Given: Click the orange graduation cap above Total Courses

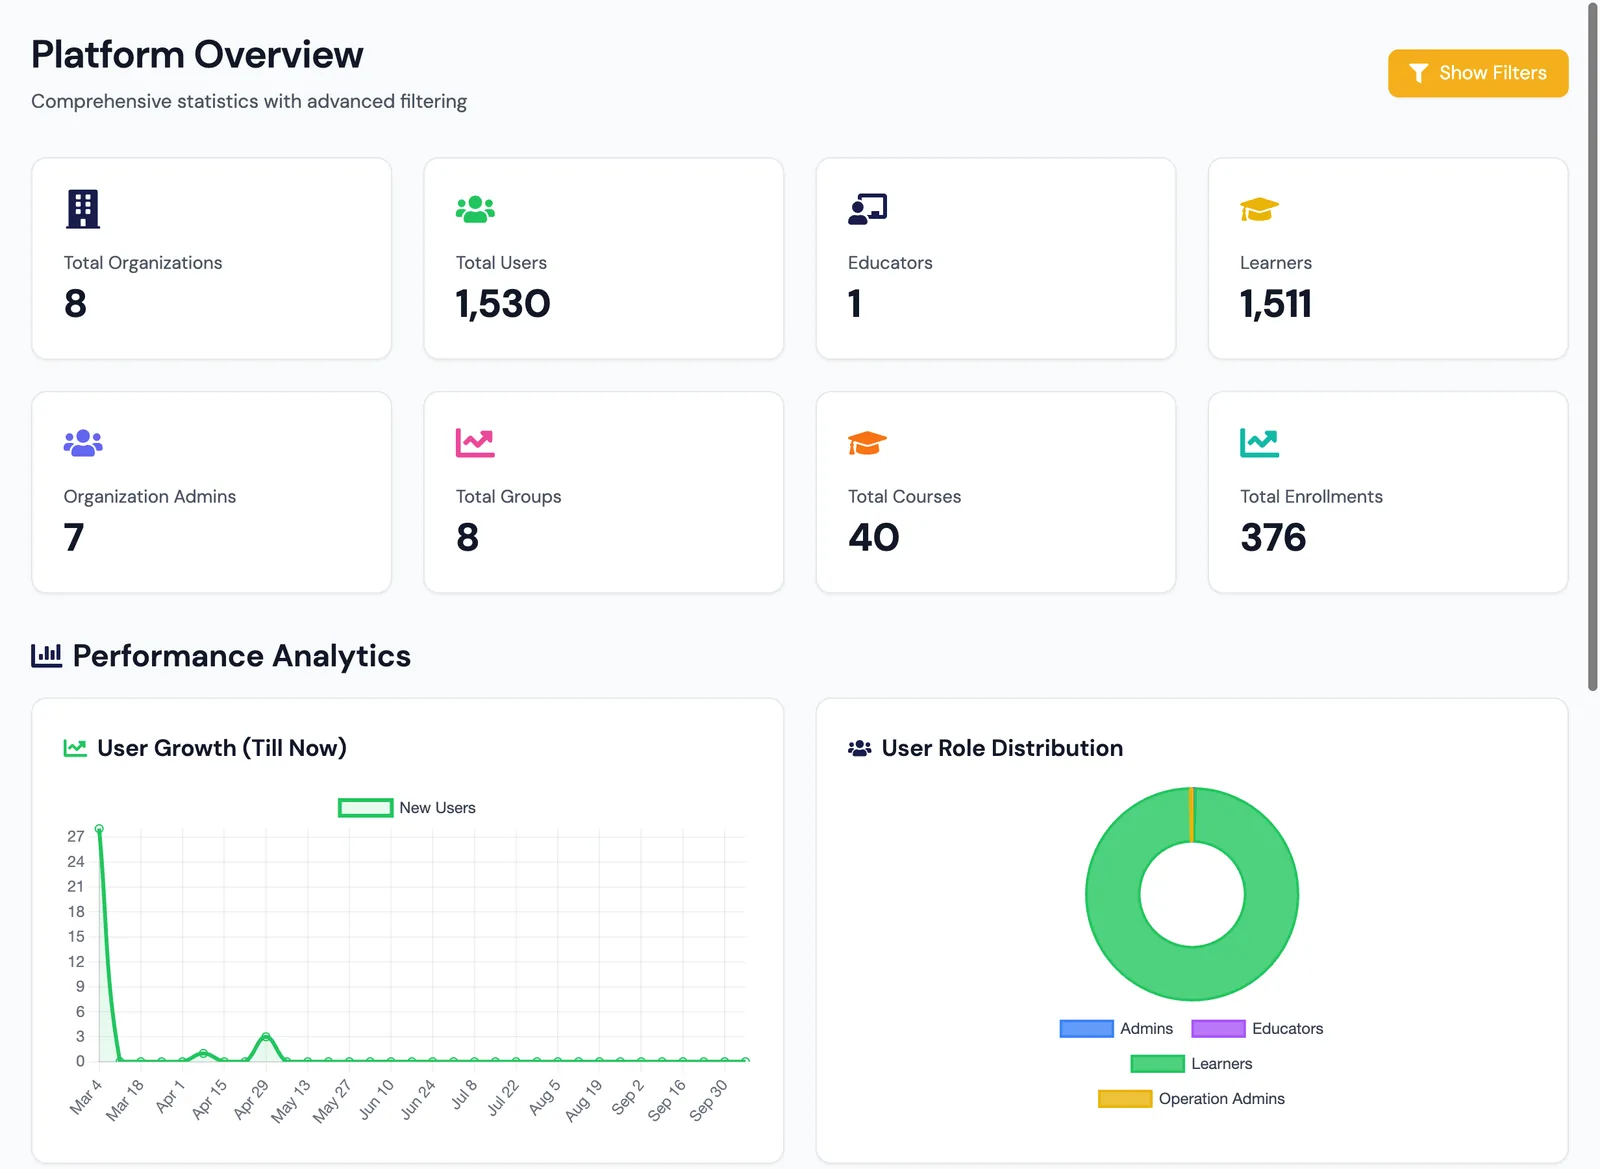Looking at the screenshot, I should click(x=867, y=443).
